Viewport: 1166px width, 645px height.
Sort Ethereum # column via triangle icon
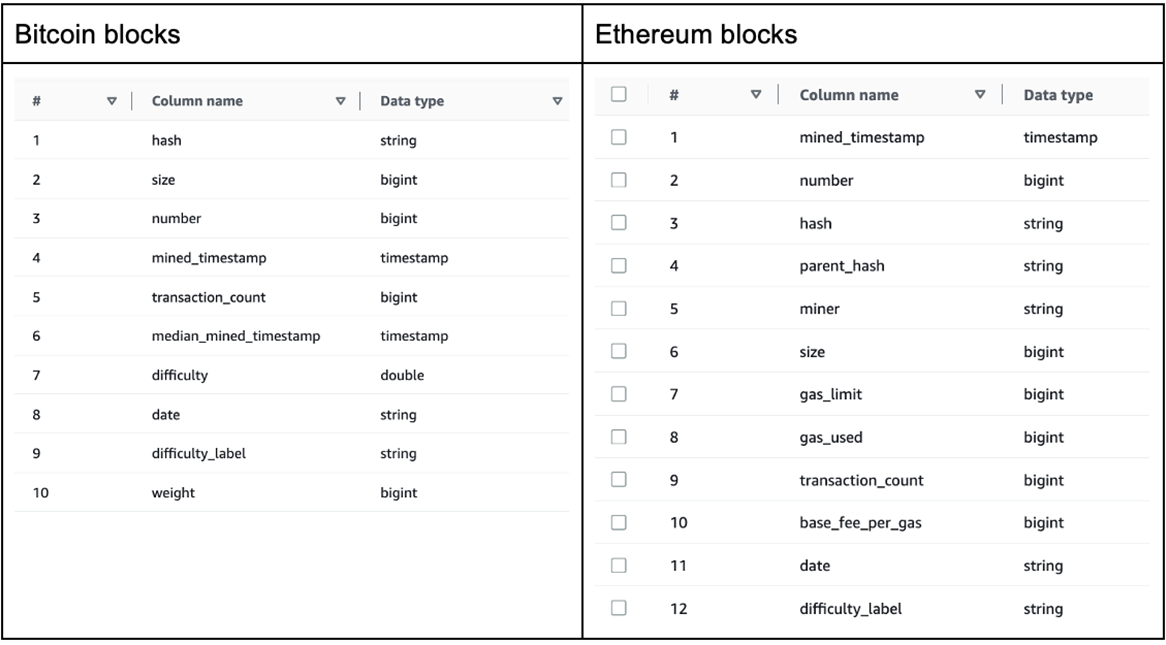(x=756, y=94)
